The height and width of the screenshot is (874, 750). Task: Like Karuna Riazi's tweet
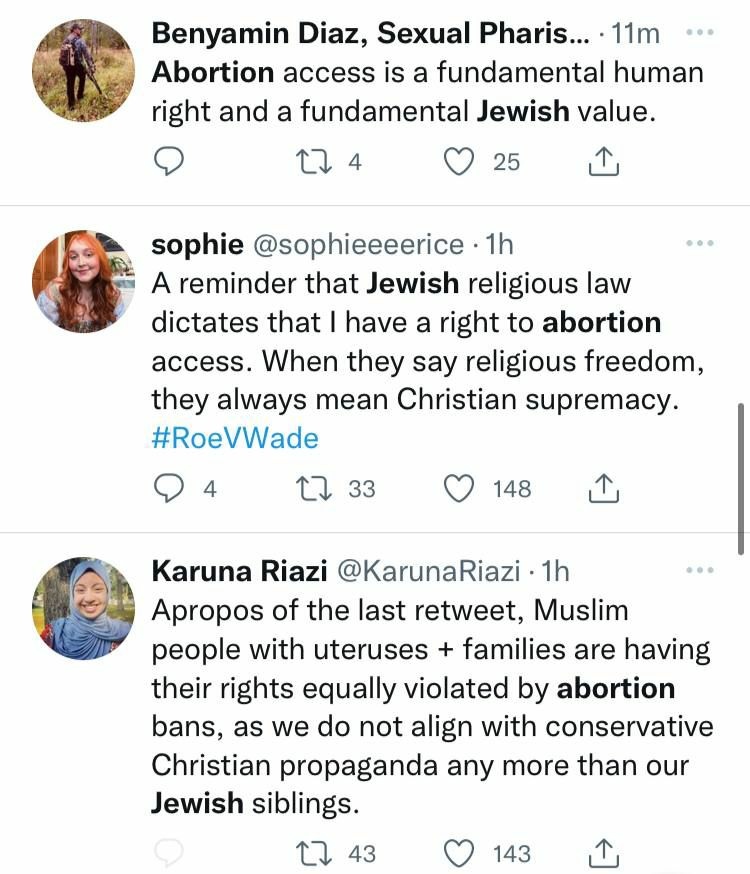[x=458, y=853]
